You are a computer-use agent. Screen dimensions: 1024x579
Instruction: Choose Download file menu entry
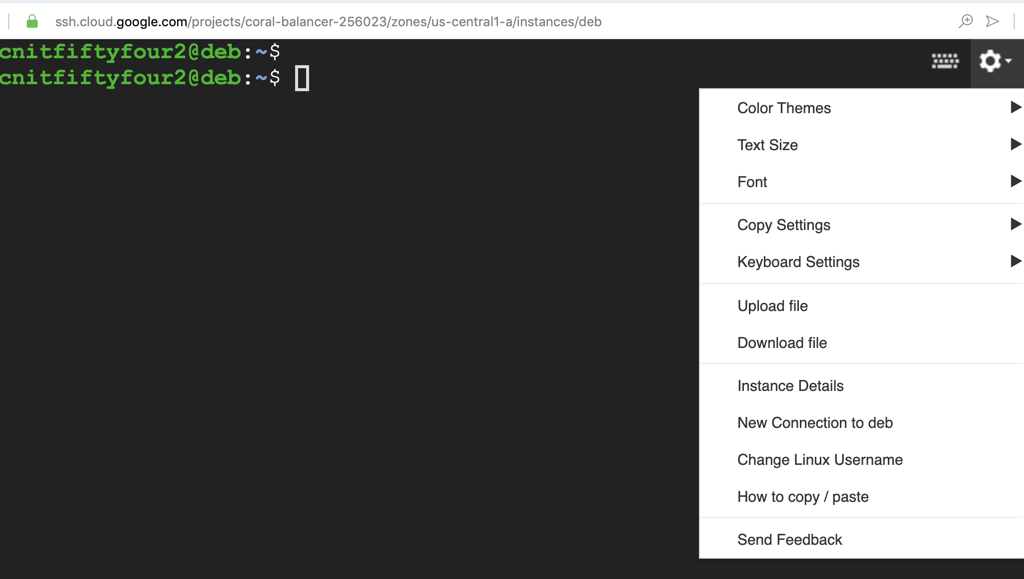(782, 343)
